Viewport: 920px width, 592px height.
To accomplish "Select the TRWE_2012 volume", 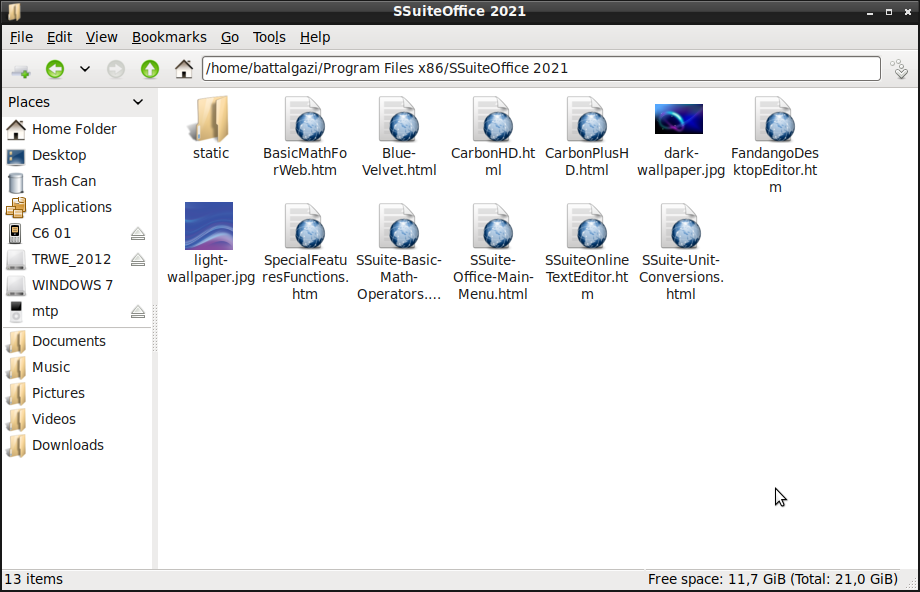I will tap(65, 259).
